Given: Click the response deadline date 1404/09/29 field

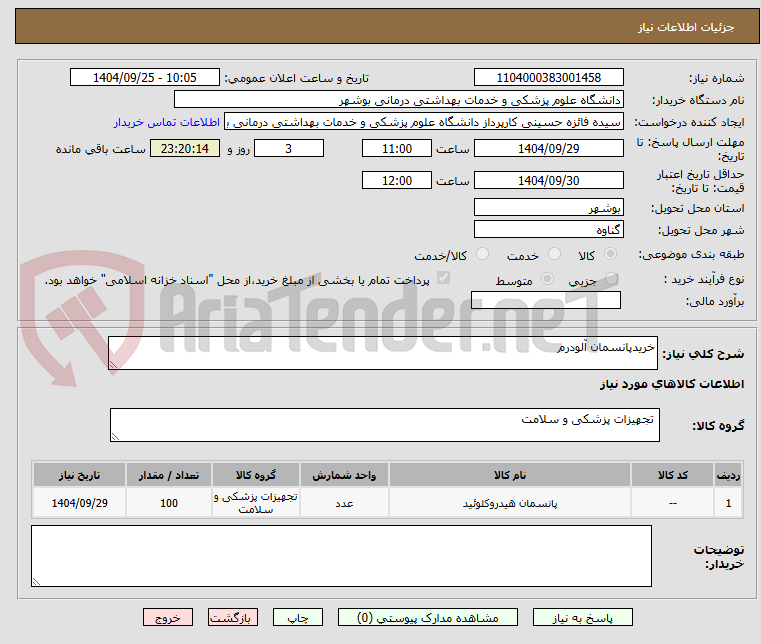Looking at the screenshot, I should (548, 149).
